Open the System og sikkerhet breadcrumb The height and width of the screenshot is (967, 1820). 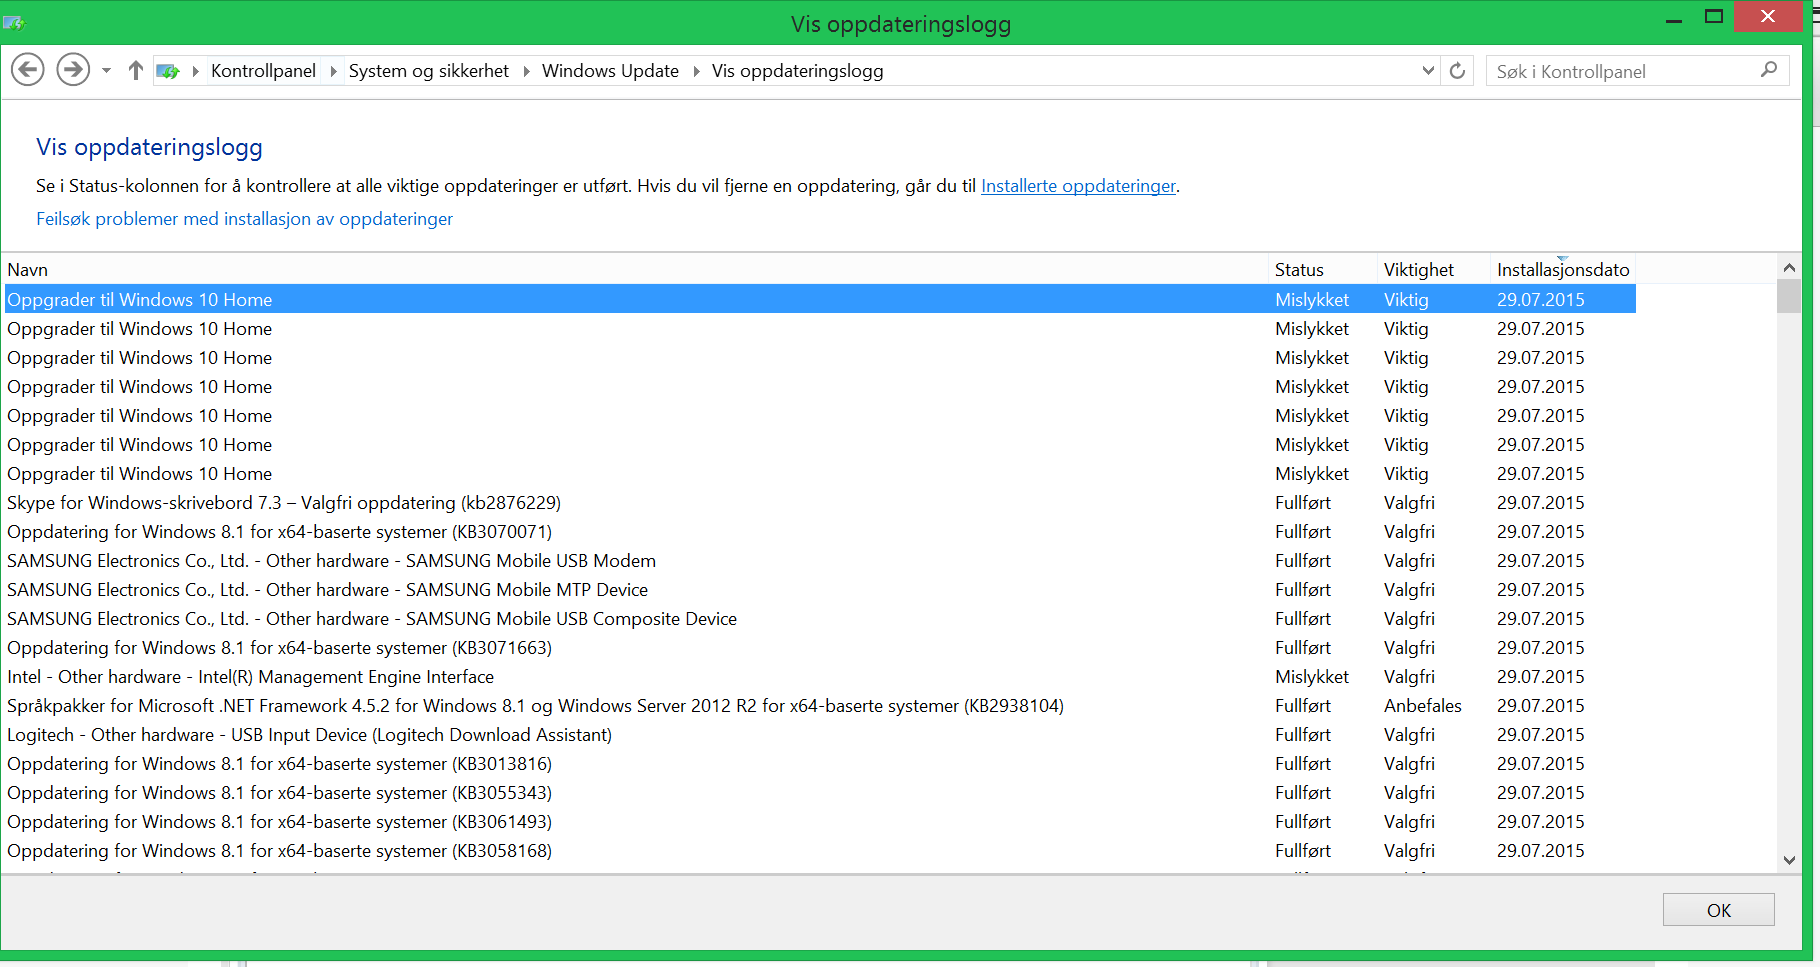pos(428,71)
